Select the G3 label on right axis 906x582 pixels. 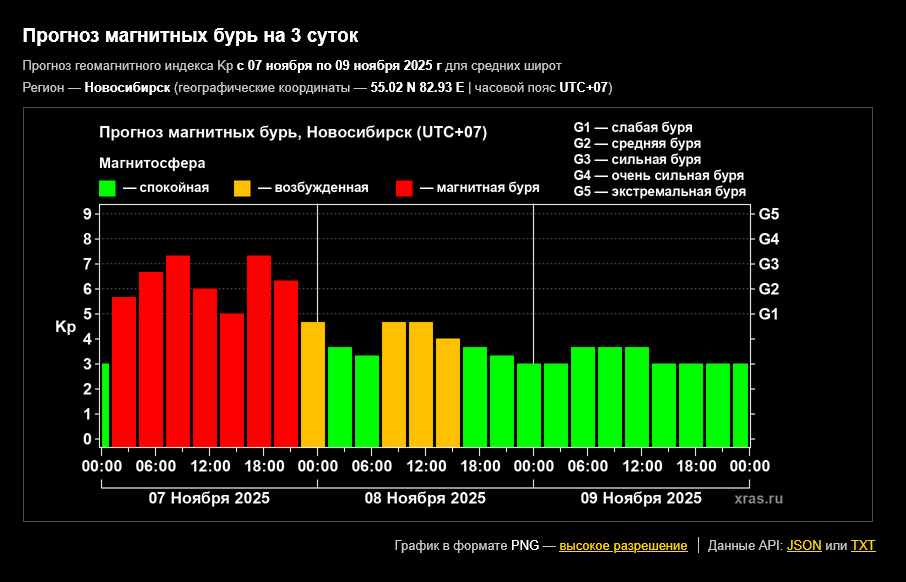pyautogui.click(x=769, y=264)
